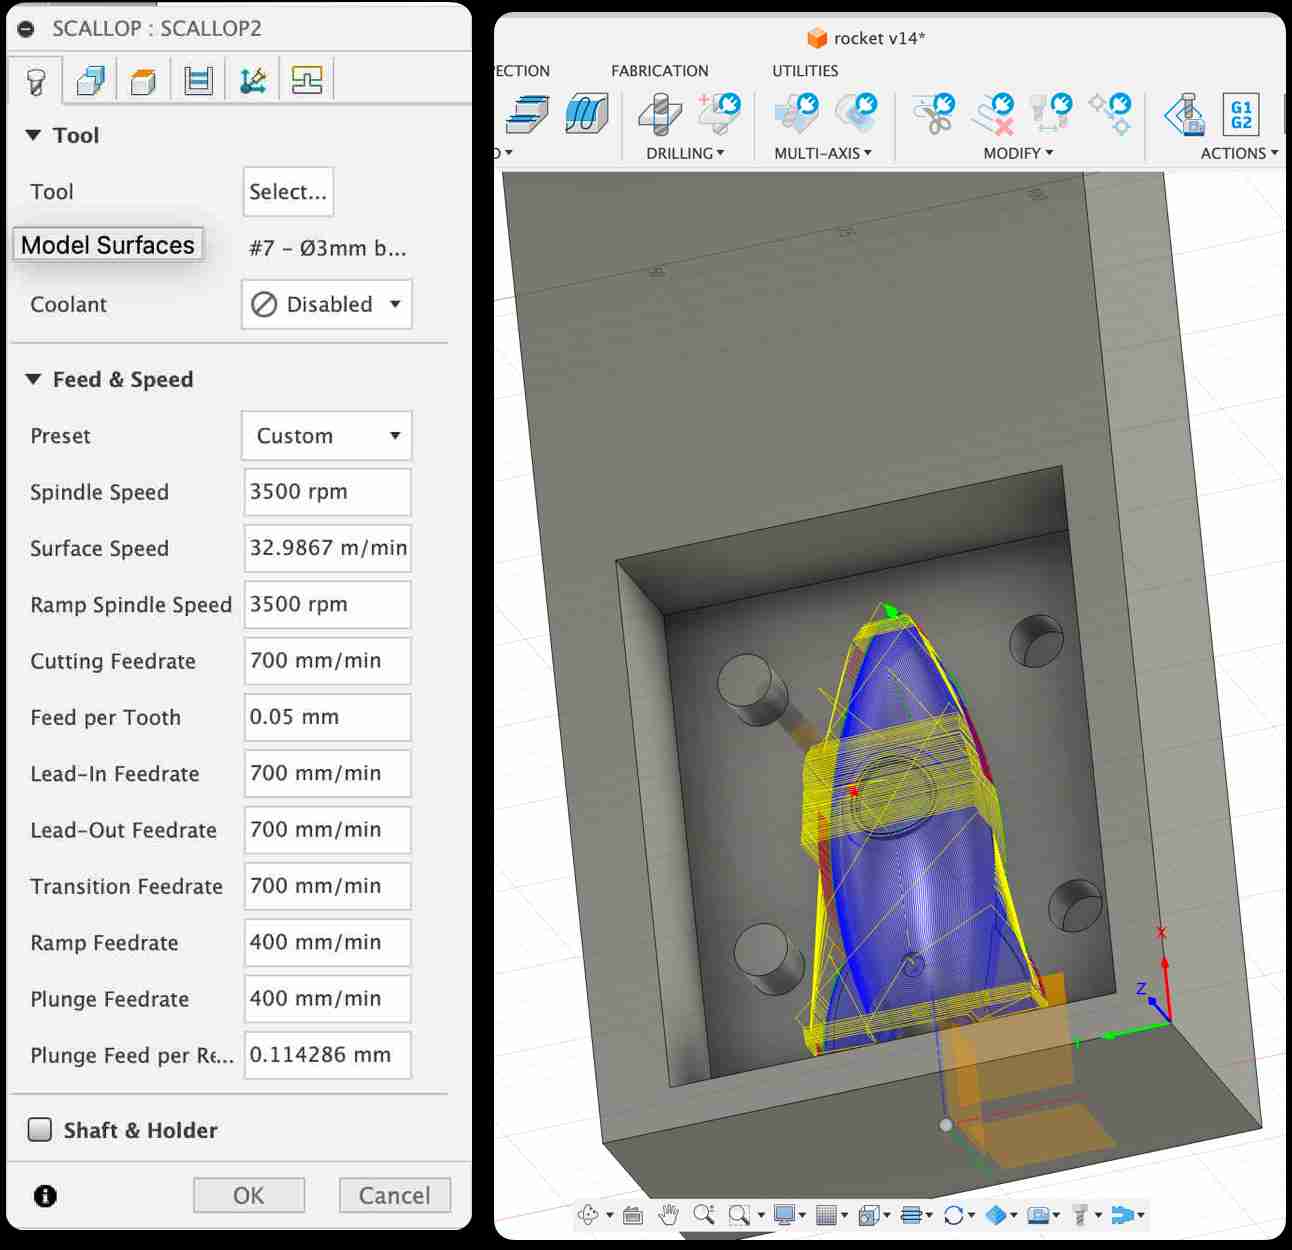Viewport: 1292px width, 1250px height.
Task: Edit the Cutting Feedrate field
Action: point(327,661)
